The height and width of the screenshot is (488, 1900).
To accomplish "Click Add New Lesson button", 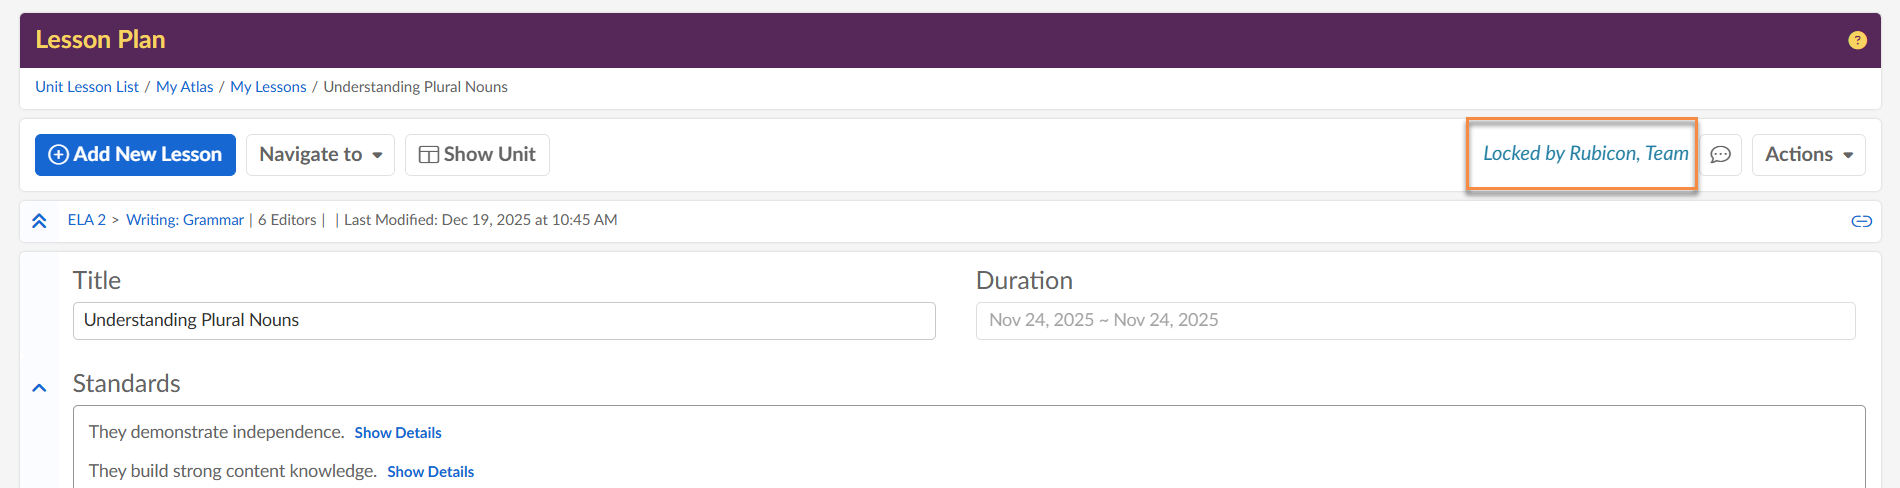I will coord(135,155).
